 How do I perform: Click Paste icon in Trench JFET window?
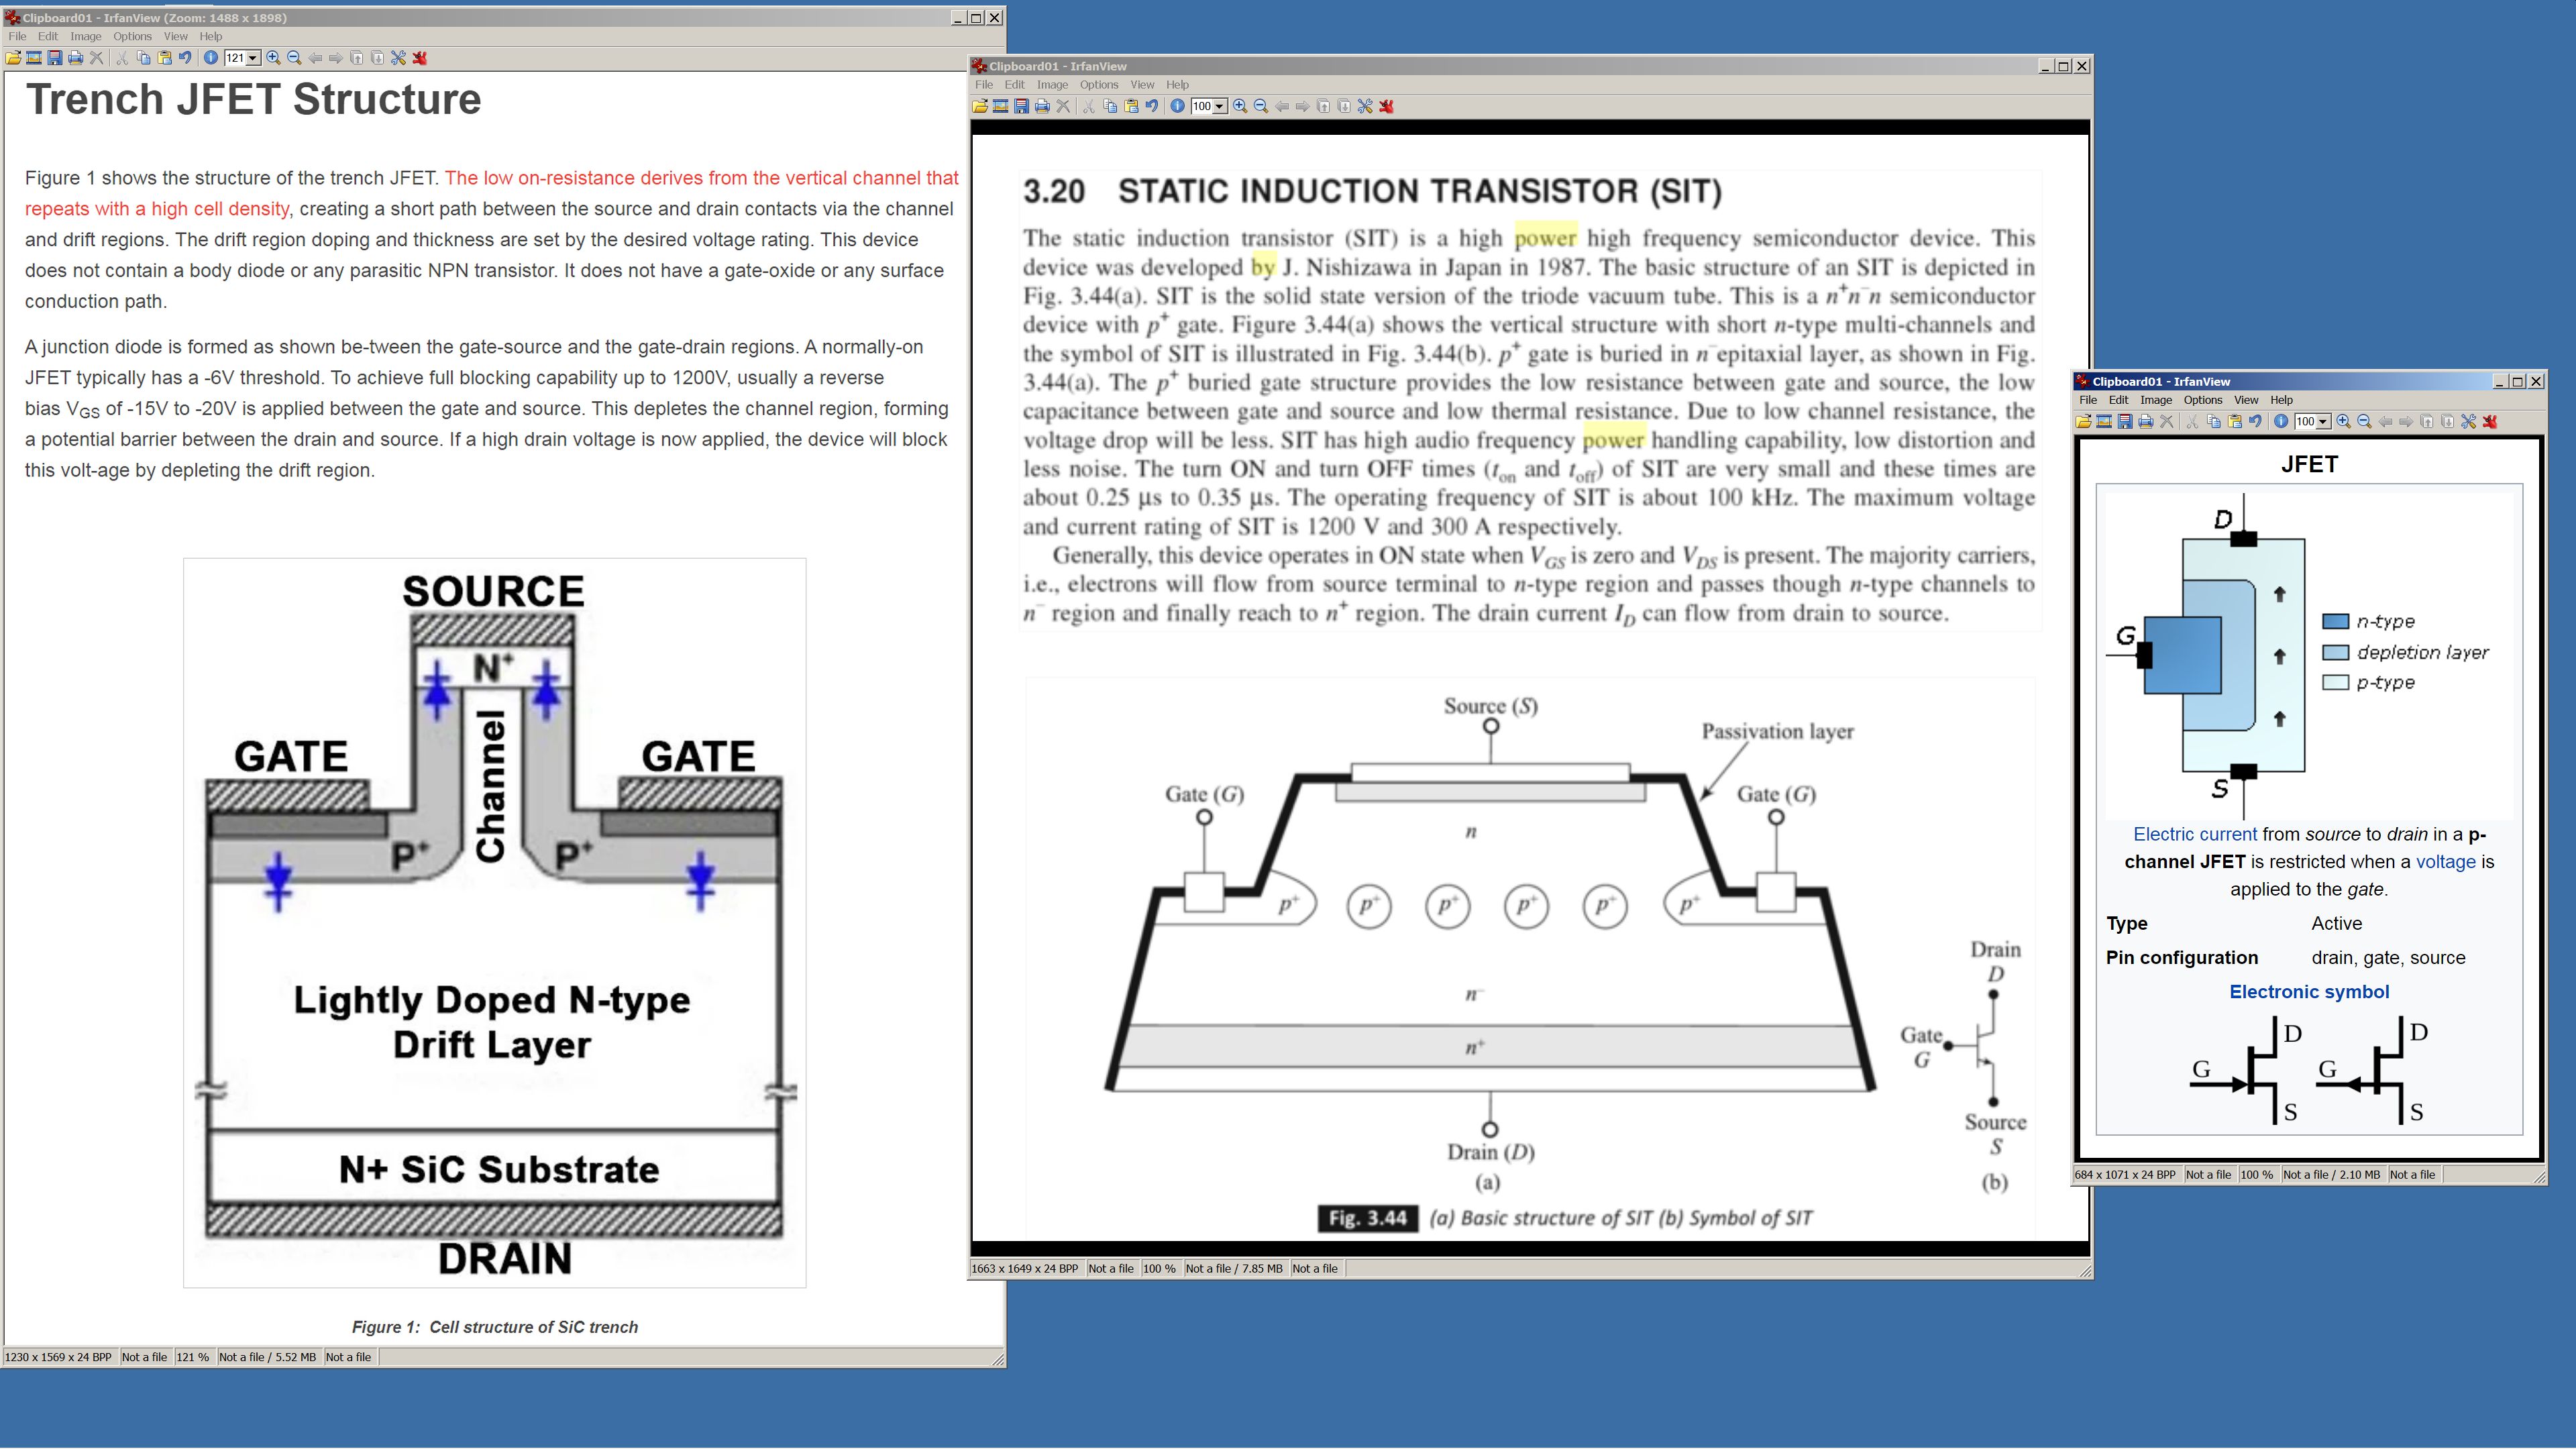pos(164,58)
